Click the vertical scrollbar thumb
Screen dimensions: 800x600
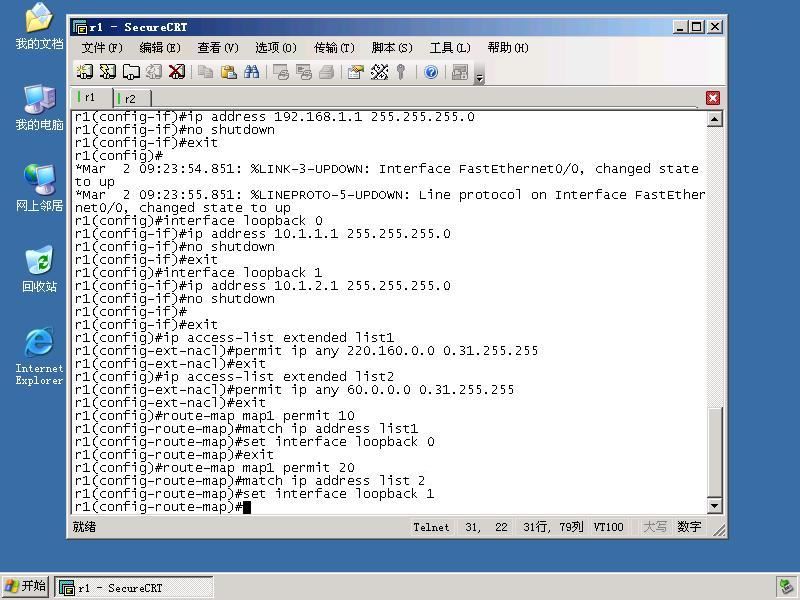click(x=714, y=452)
